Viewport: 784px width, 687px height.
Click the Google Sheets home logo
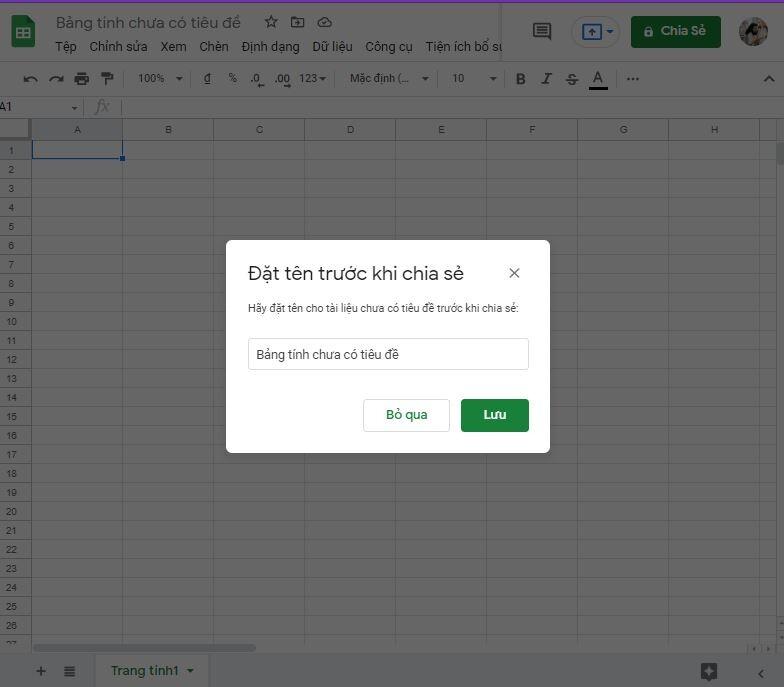tap(23, 32)
